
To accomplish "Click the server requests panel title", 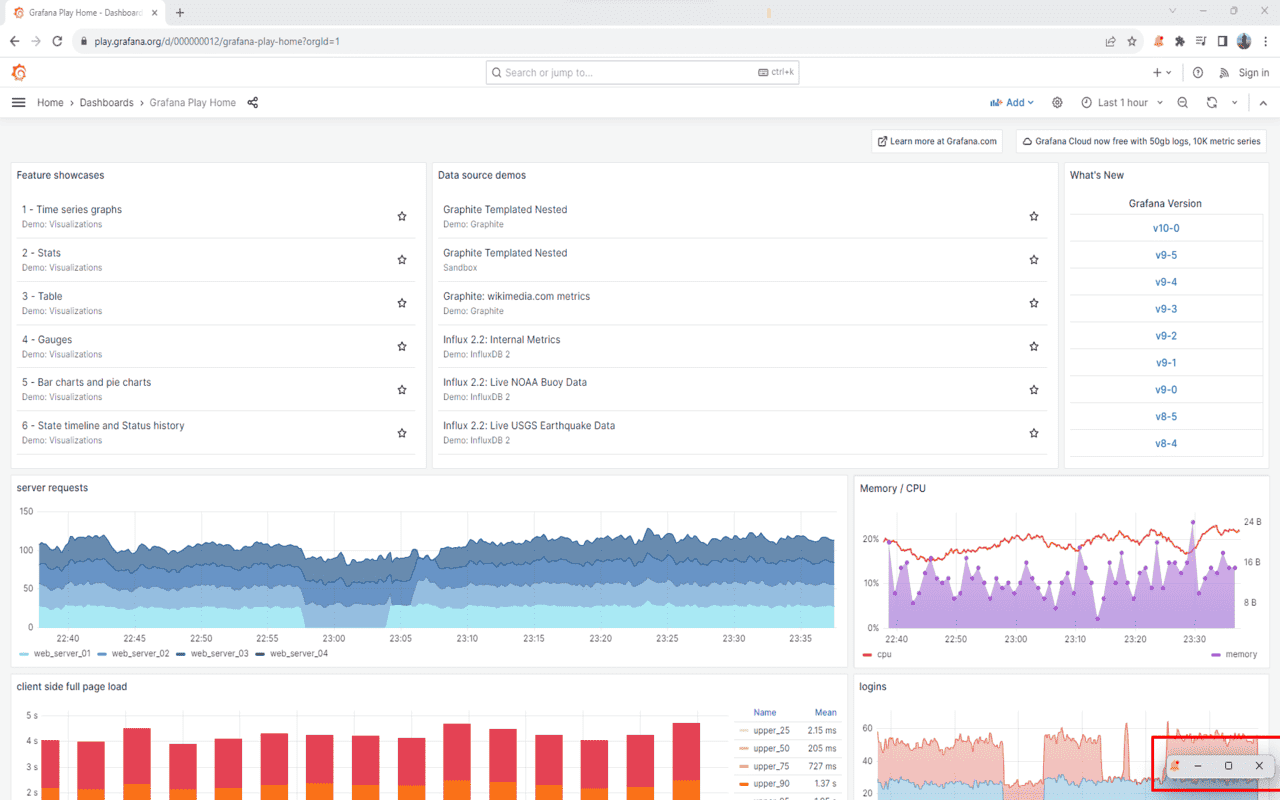I will click(x=52, y=487).
